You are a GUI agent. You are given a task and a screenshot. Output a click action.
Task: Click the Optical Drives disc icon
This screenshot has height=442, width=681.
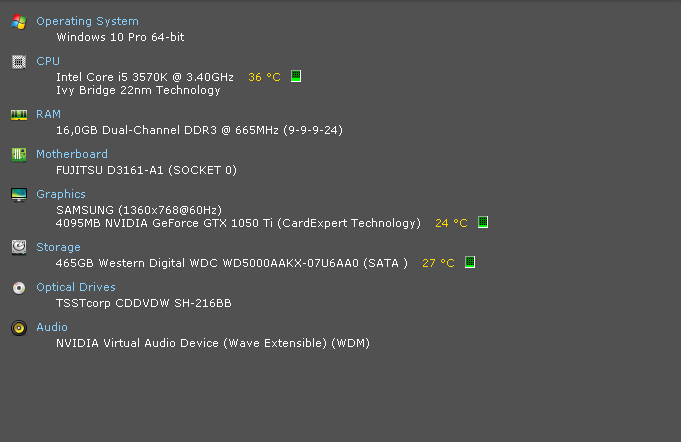point(19,288)
